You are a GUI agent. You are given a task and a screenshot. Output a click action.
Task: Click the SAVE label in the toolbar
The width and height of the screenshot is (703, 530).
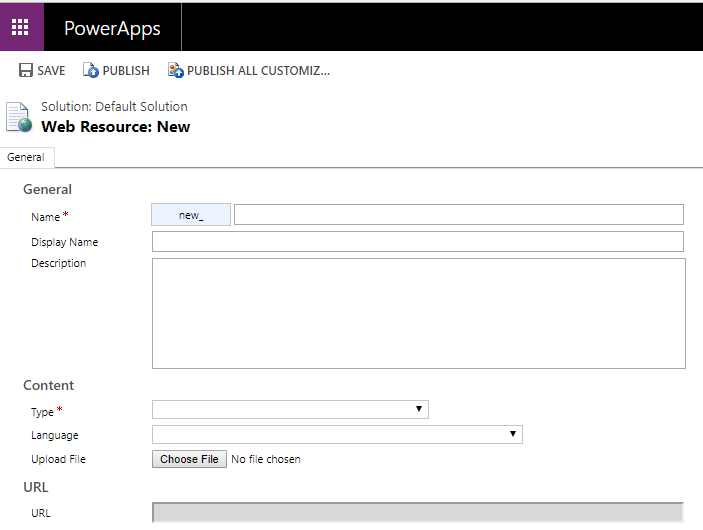click(x=51, y=71)
